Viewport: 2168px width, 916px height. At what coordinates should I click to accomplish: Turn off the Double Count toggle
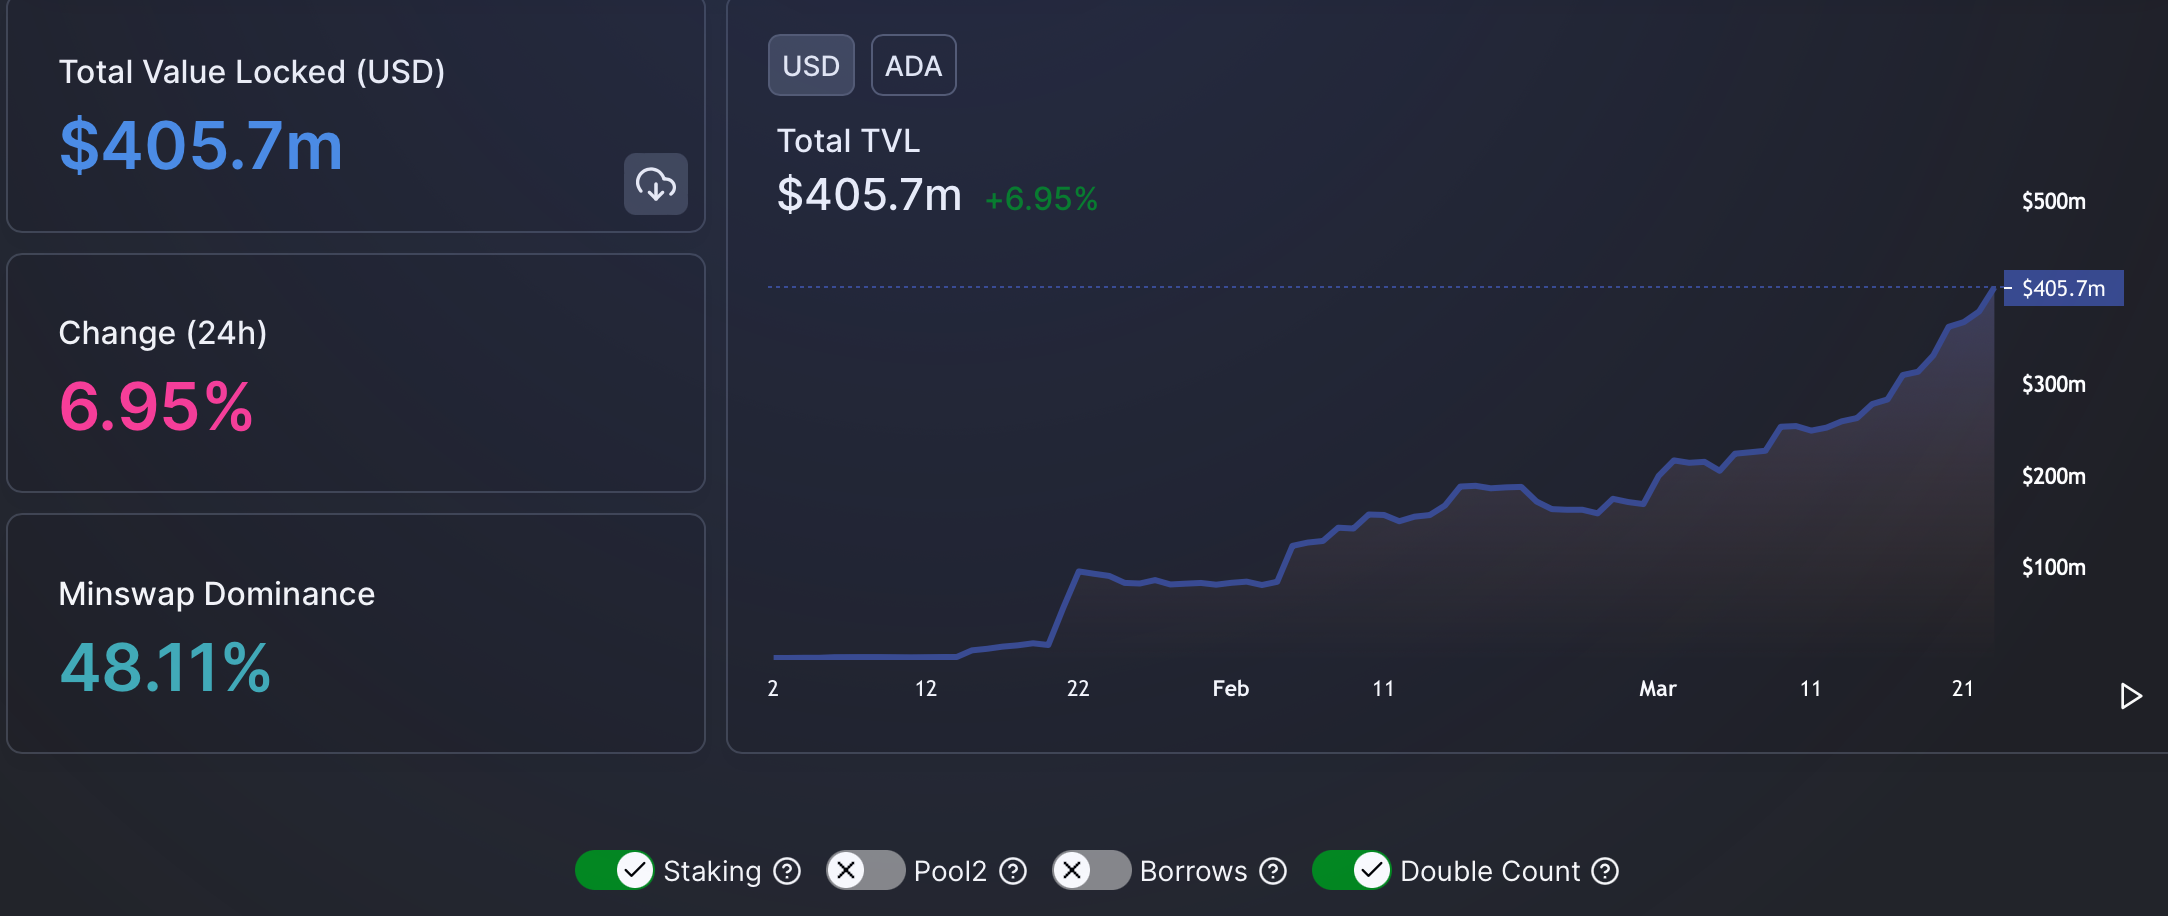[1352, 870]
